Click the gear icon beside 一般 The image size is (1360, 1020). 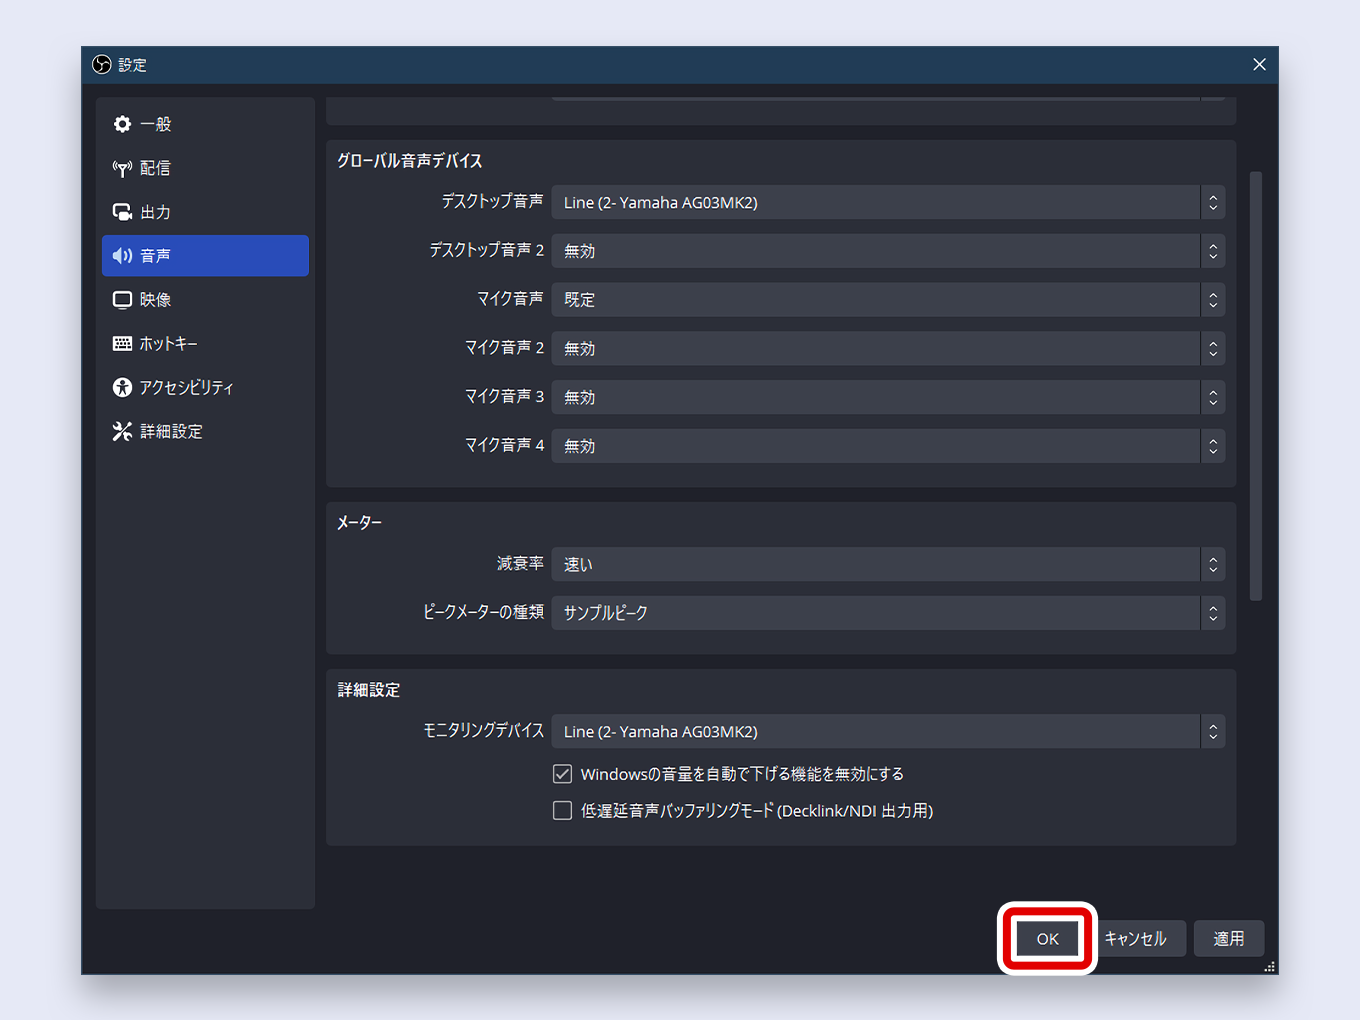(x=122, y=124)
